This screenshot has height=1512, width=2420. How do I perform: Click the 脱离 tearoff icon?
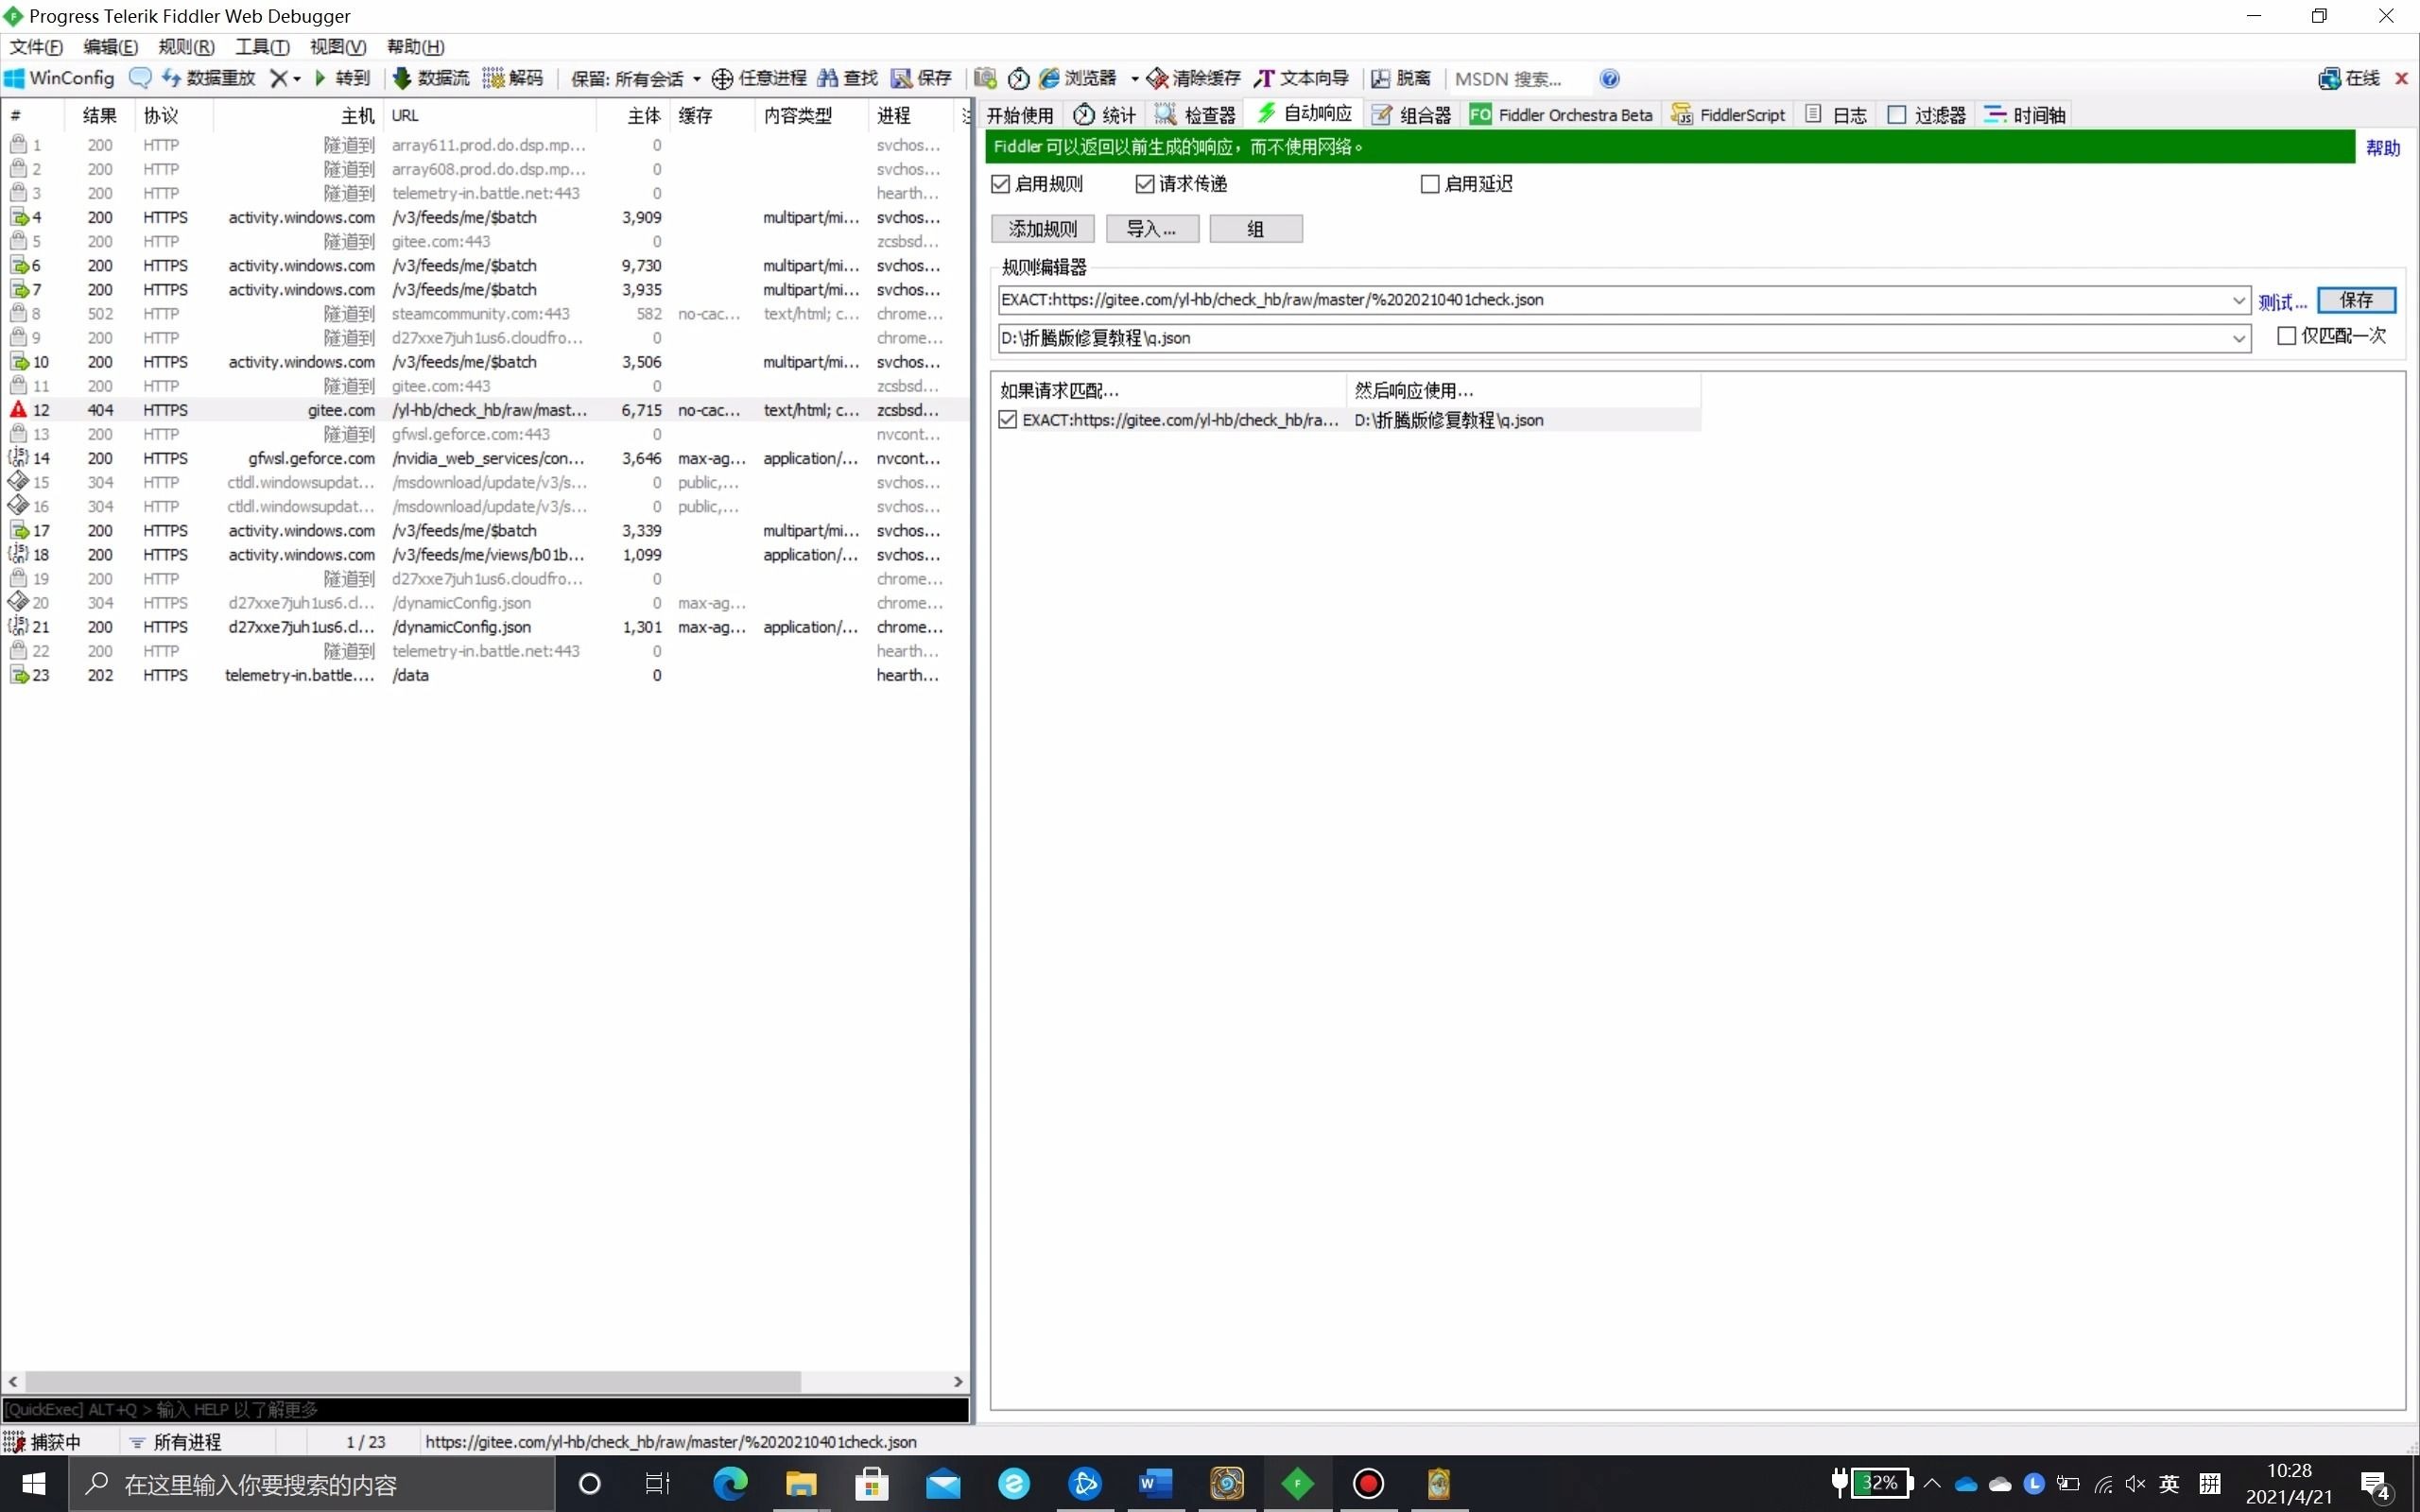(1401, 78)
